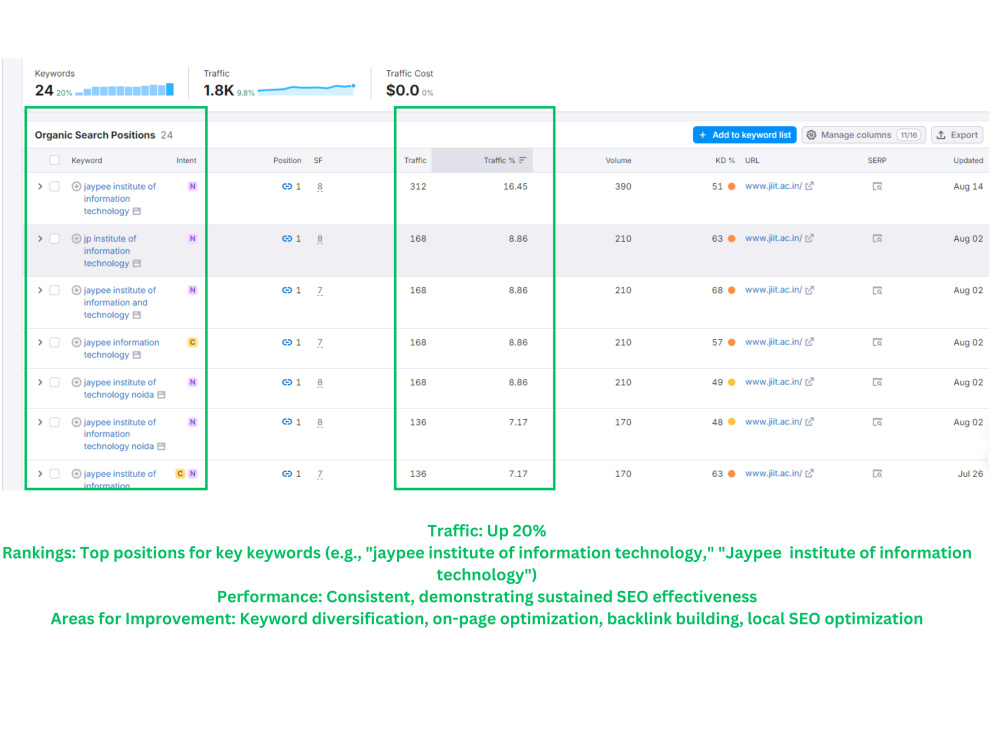The width and height of the screenshot is (1000, 750).
Task: Open www.jiit.ac.in link in the first row
Action: [x=774, y=186]
